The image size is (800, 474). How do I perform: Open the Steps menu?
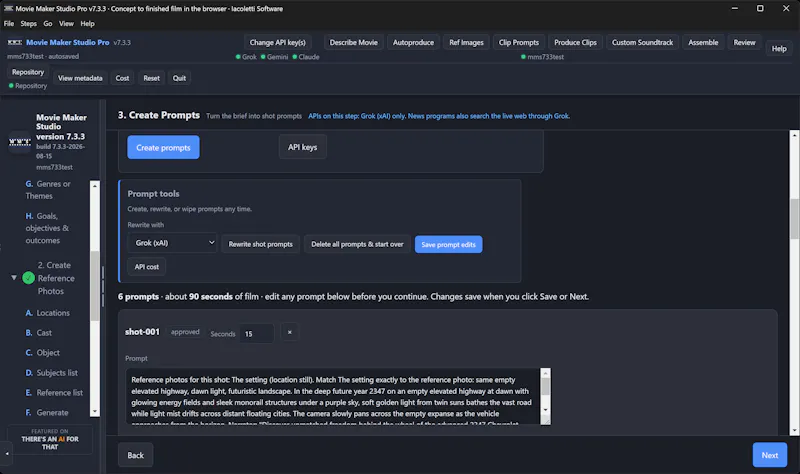point(28,23)
